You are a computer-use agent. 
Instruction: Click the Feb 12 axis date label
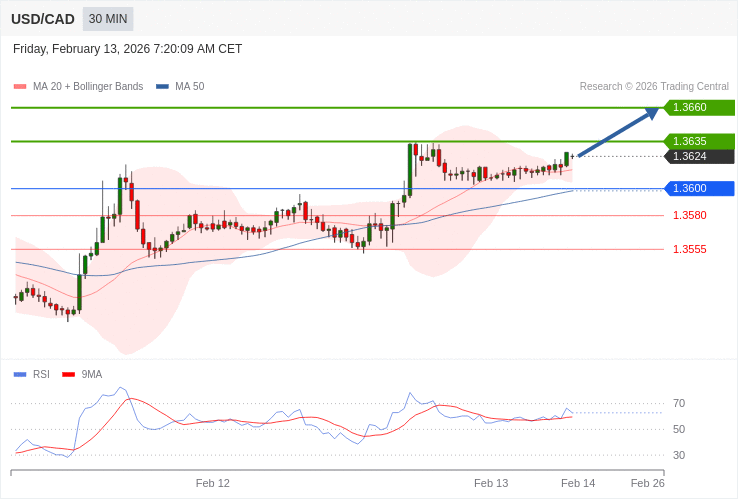[x=213, y=484]
